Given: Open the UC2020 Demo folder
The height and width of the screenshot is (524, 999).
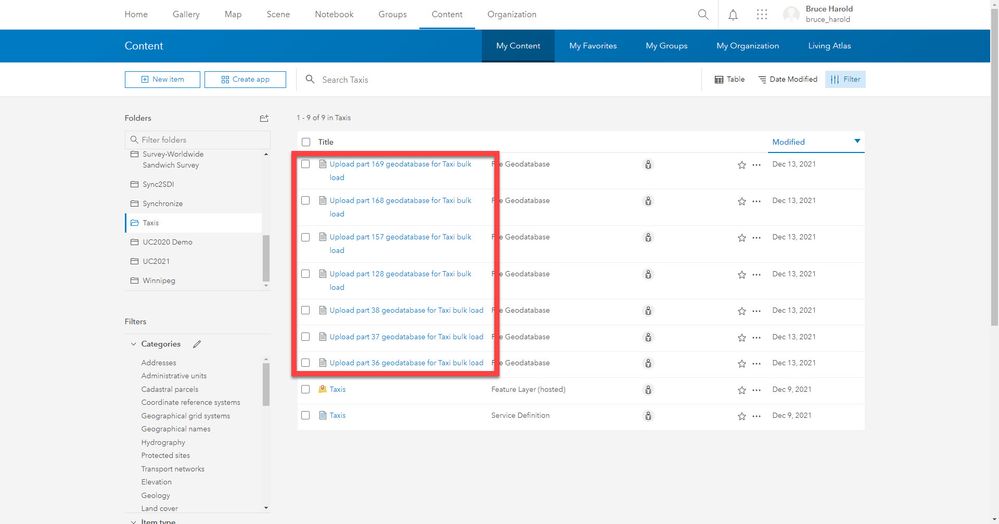Looking at the screenshot, I should (x=168, y=242).
